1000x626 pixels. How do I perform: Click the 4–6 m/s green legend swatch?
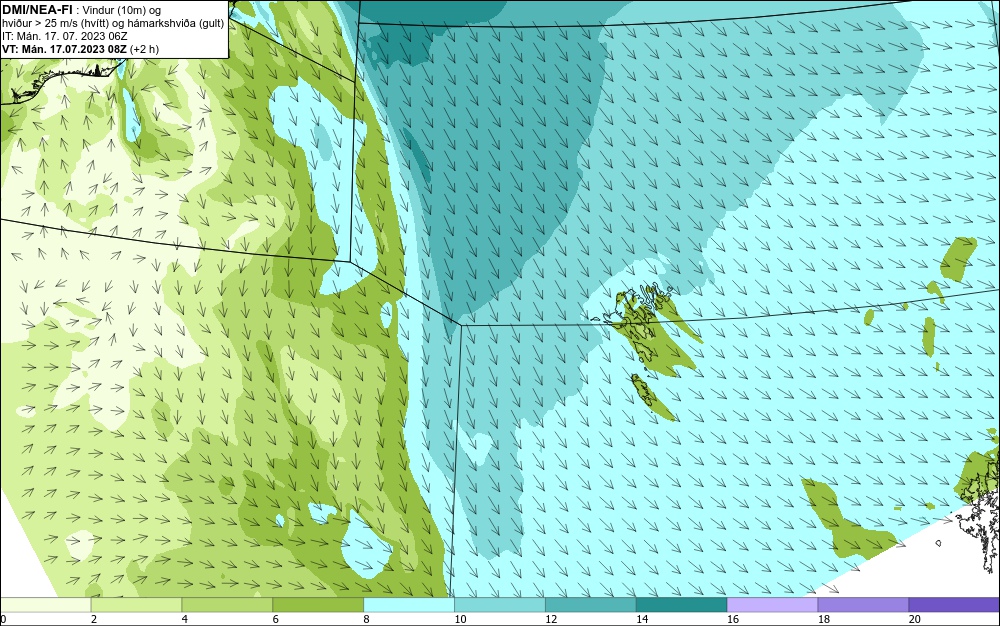click(227, 604)
